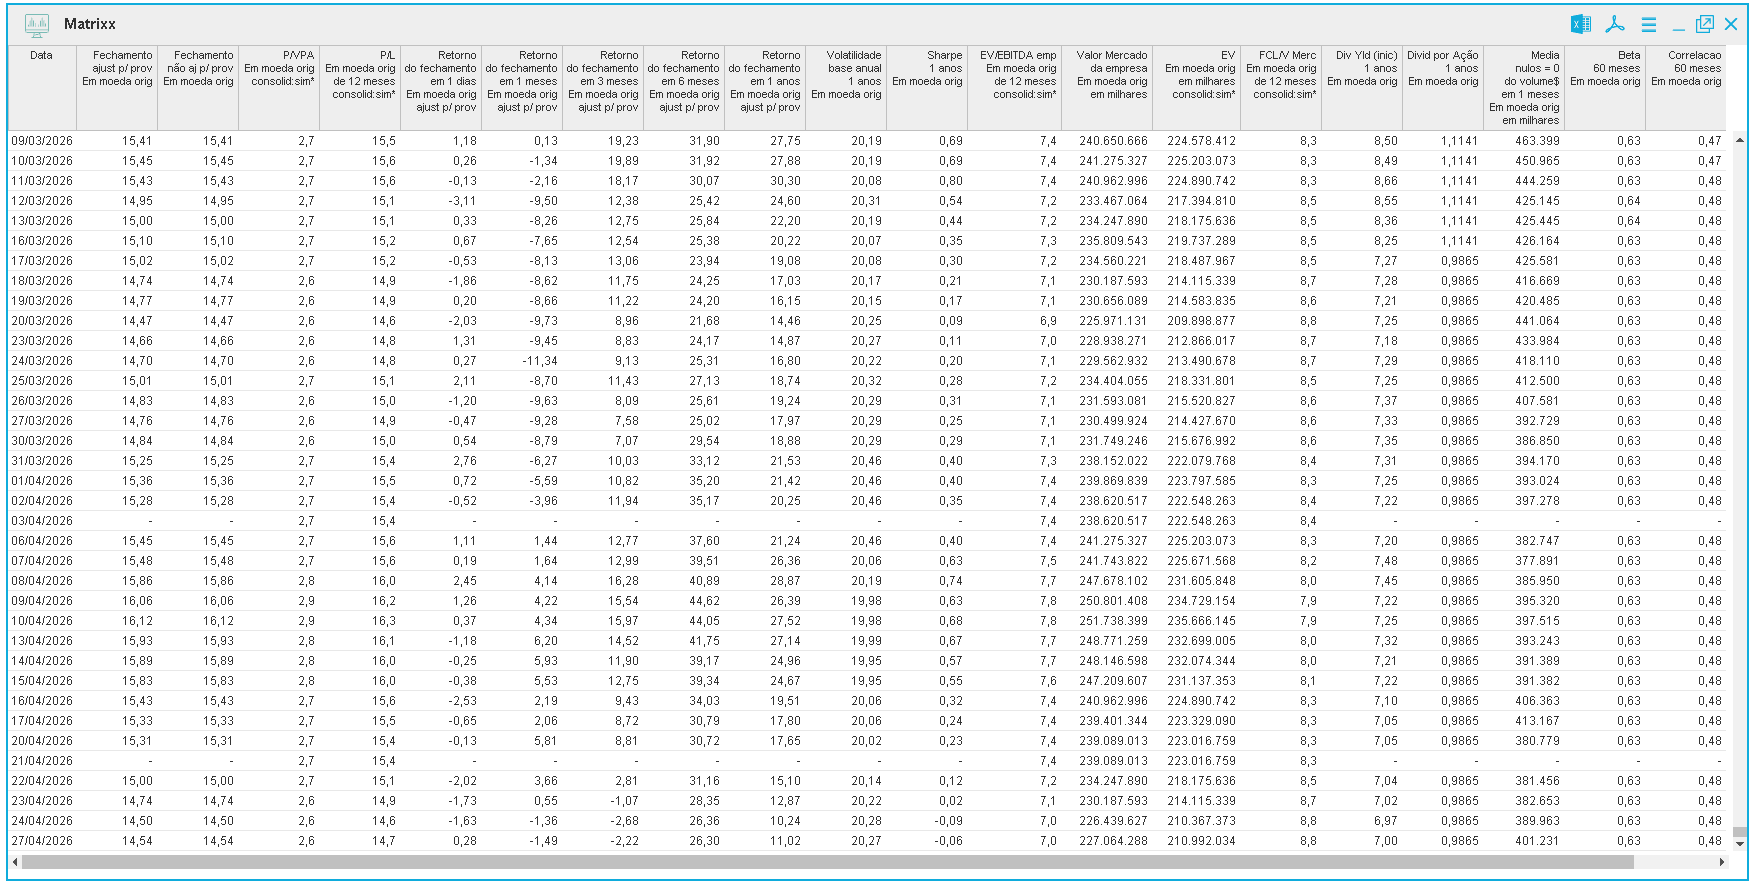Click EV value 235.666.145
The height and width of the screenshot is (887, 1757).
(x=1201, y=621)
